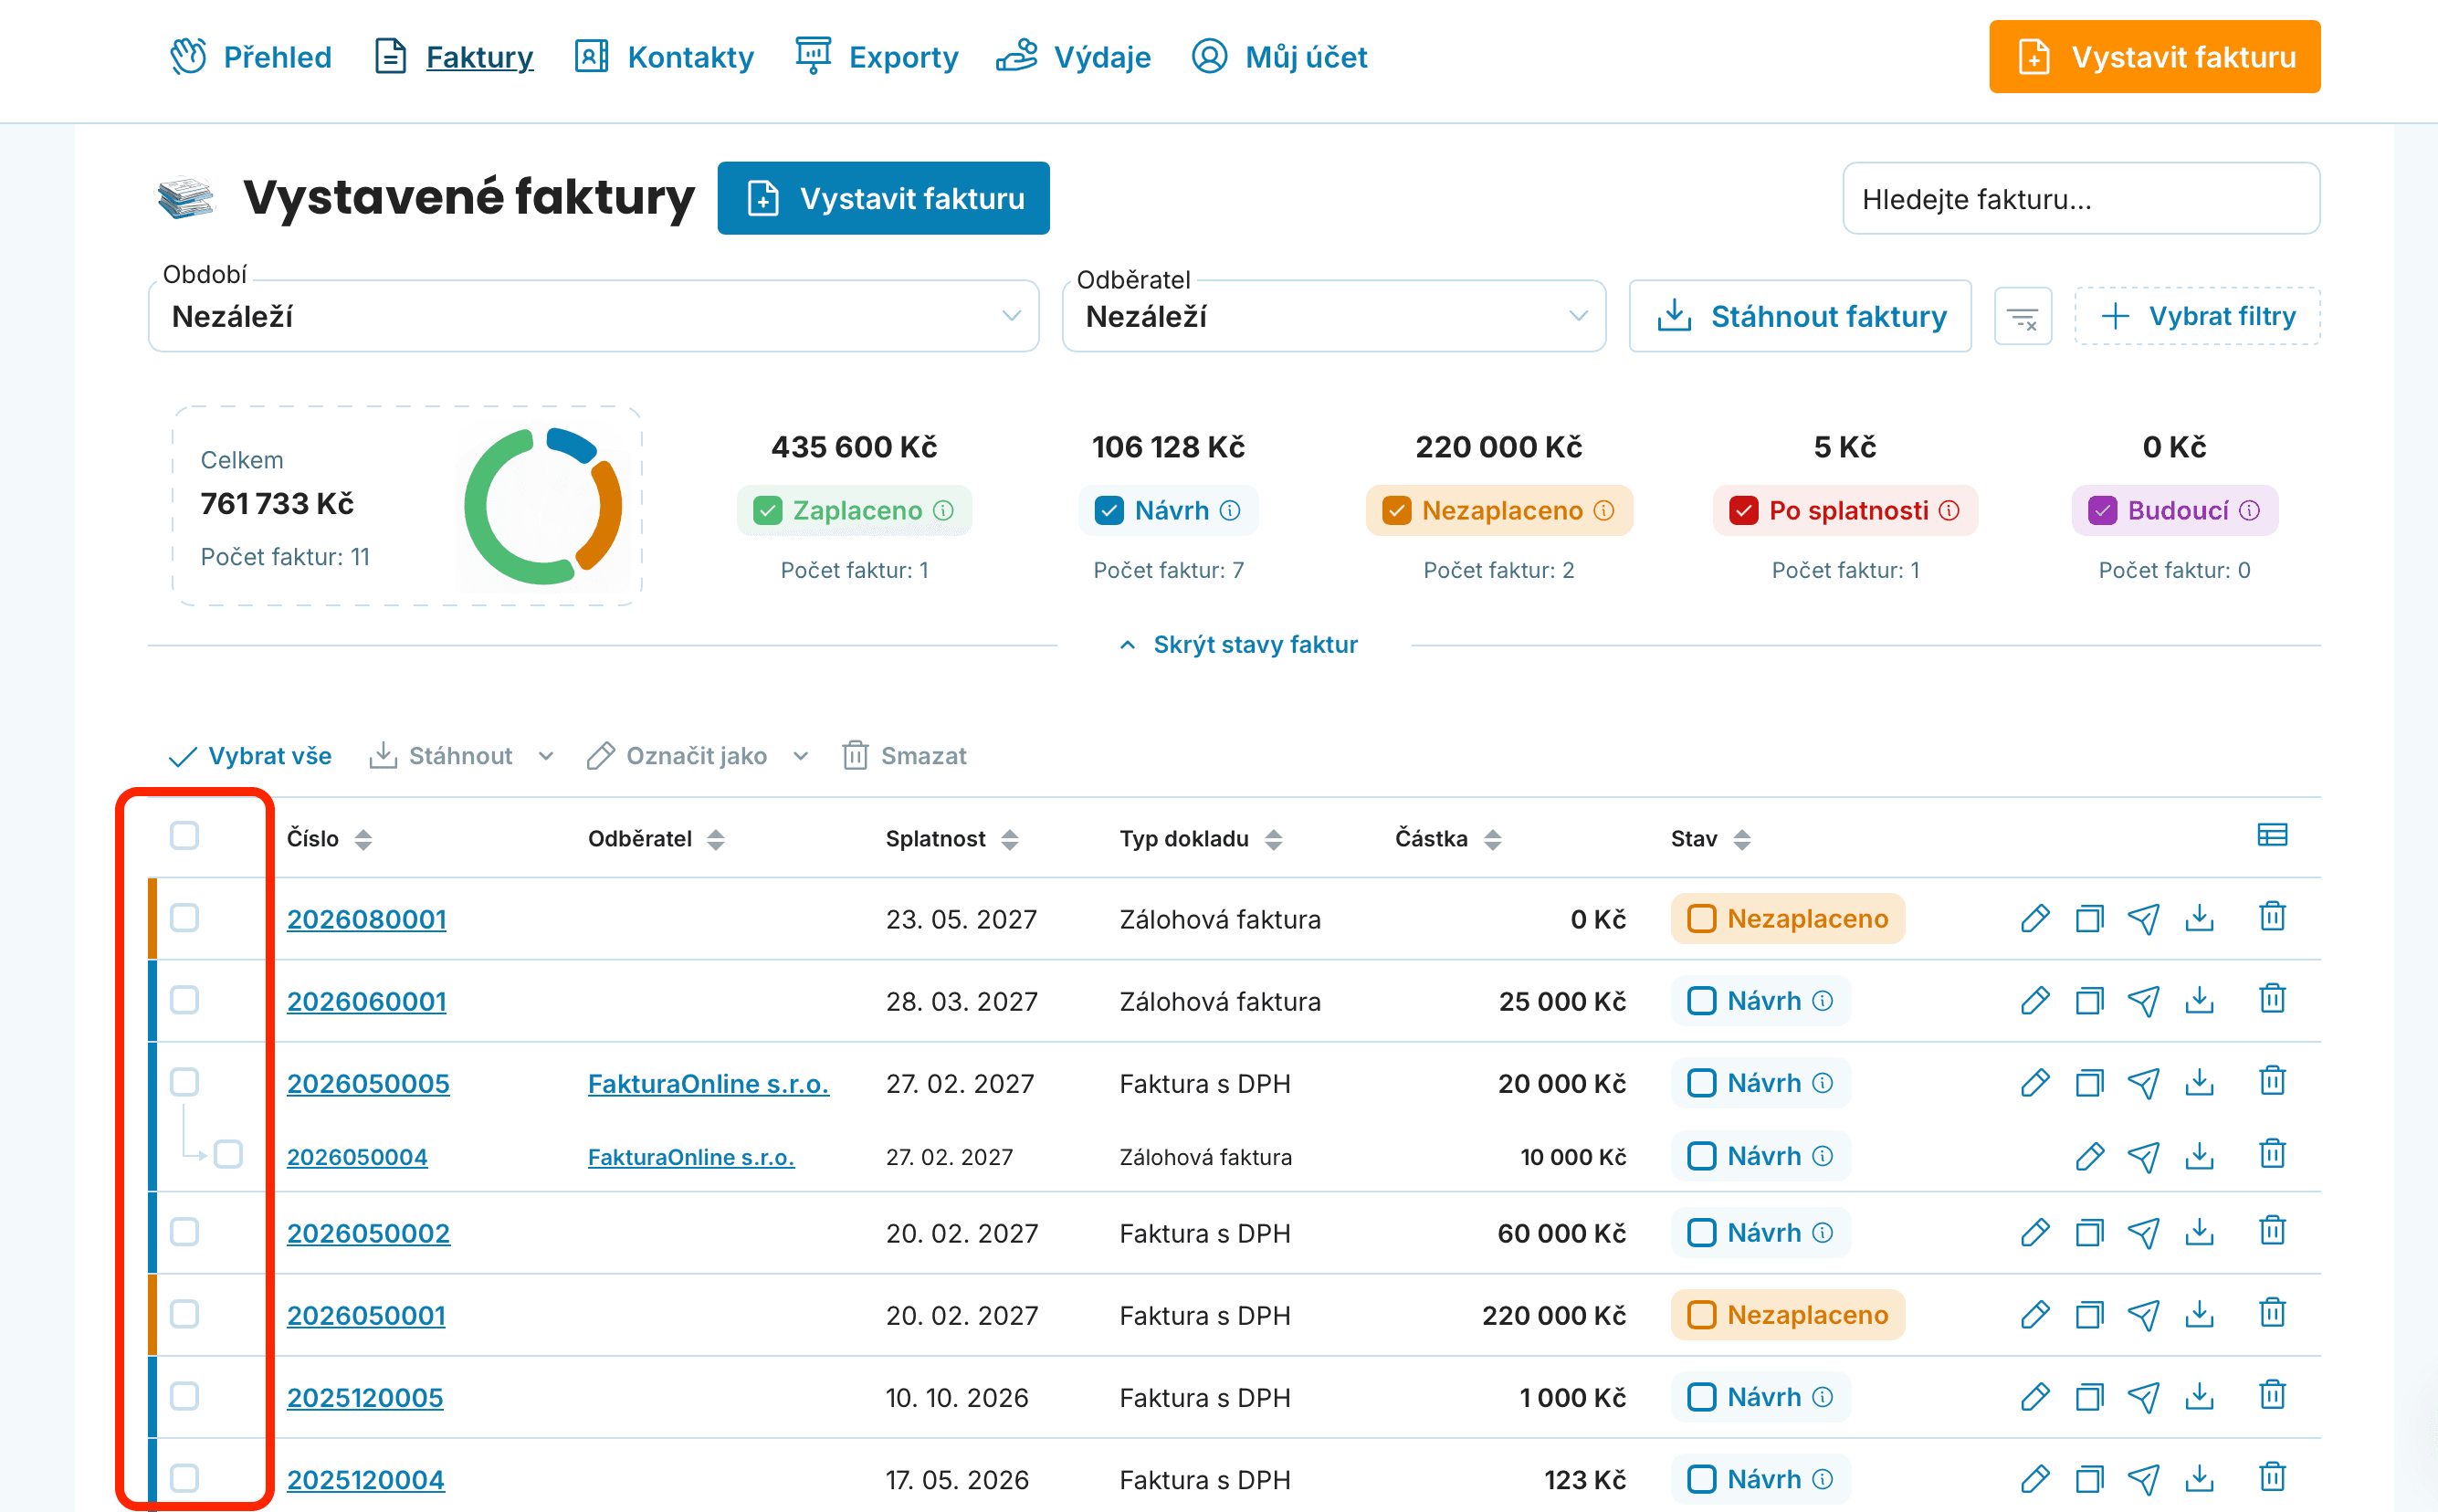2438x1512 pixels.
Task: Check the box for invoice 2026080001
Action: tap(184, 918)
